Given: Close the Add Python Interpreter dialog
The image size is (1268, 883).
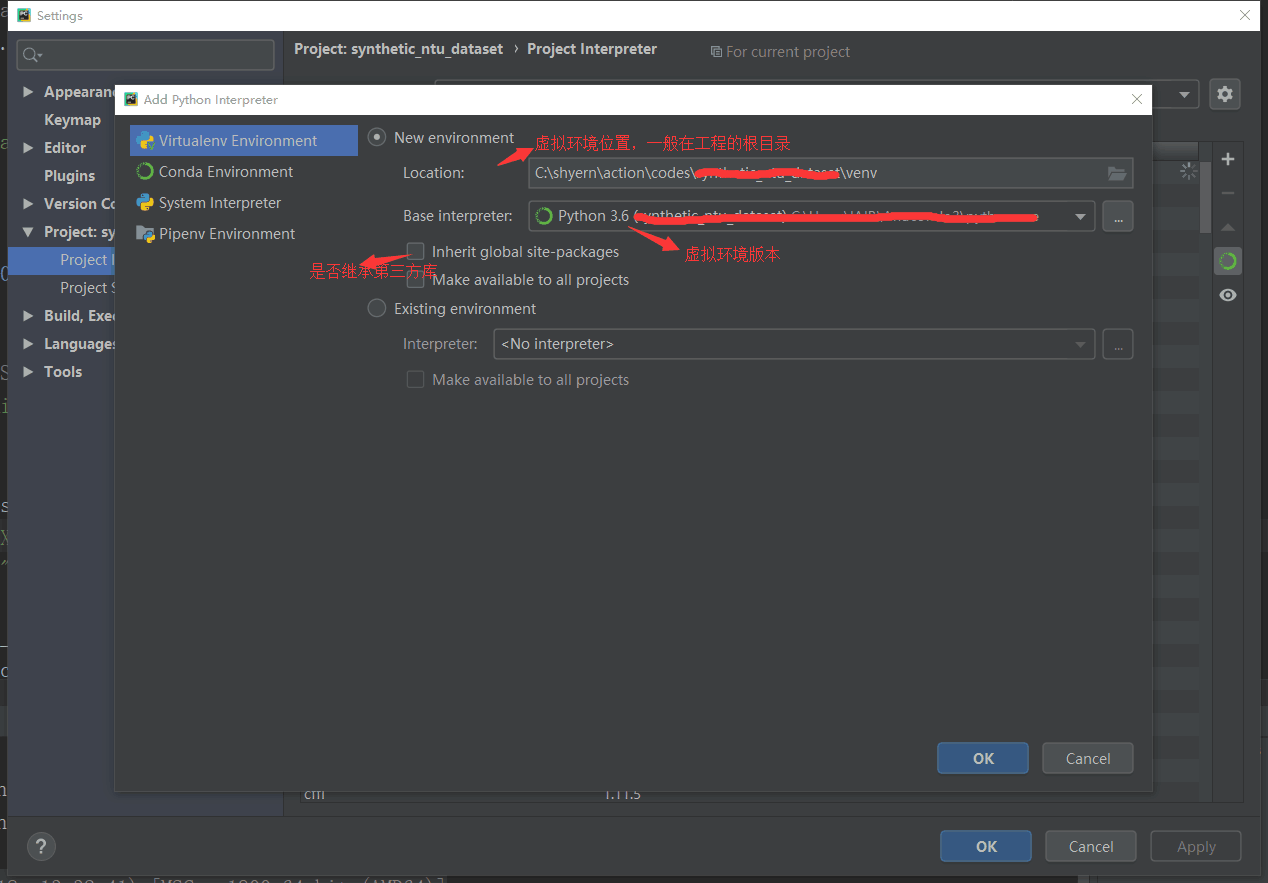Looking at the screenshot, I should pyautogui.click(x=1136, y=99).
